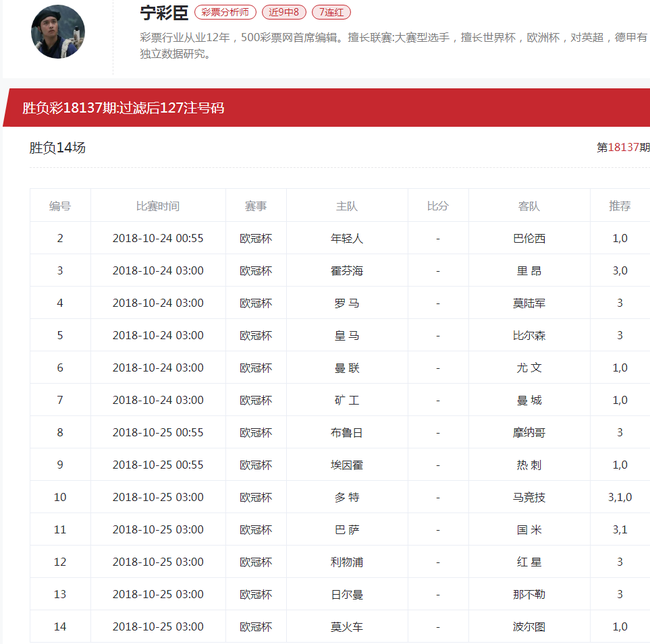Select away team 国米
This screenshot has width=650, height=644.
[529, 530]
